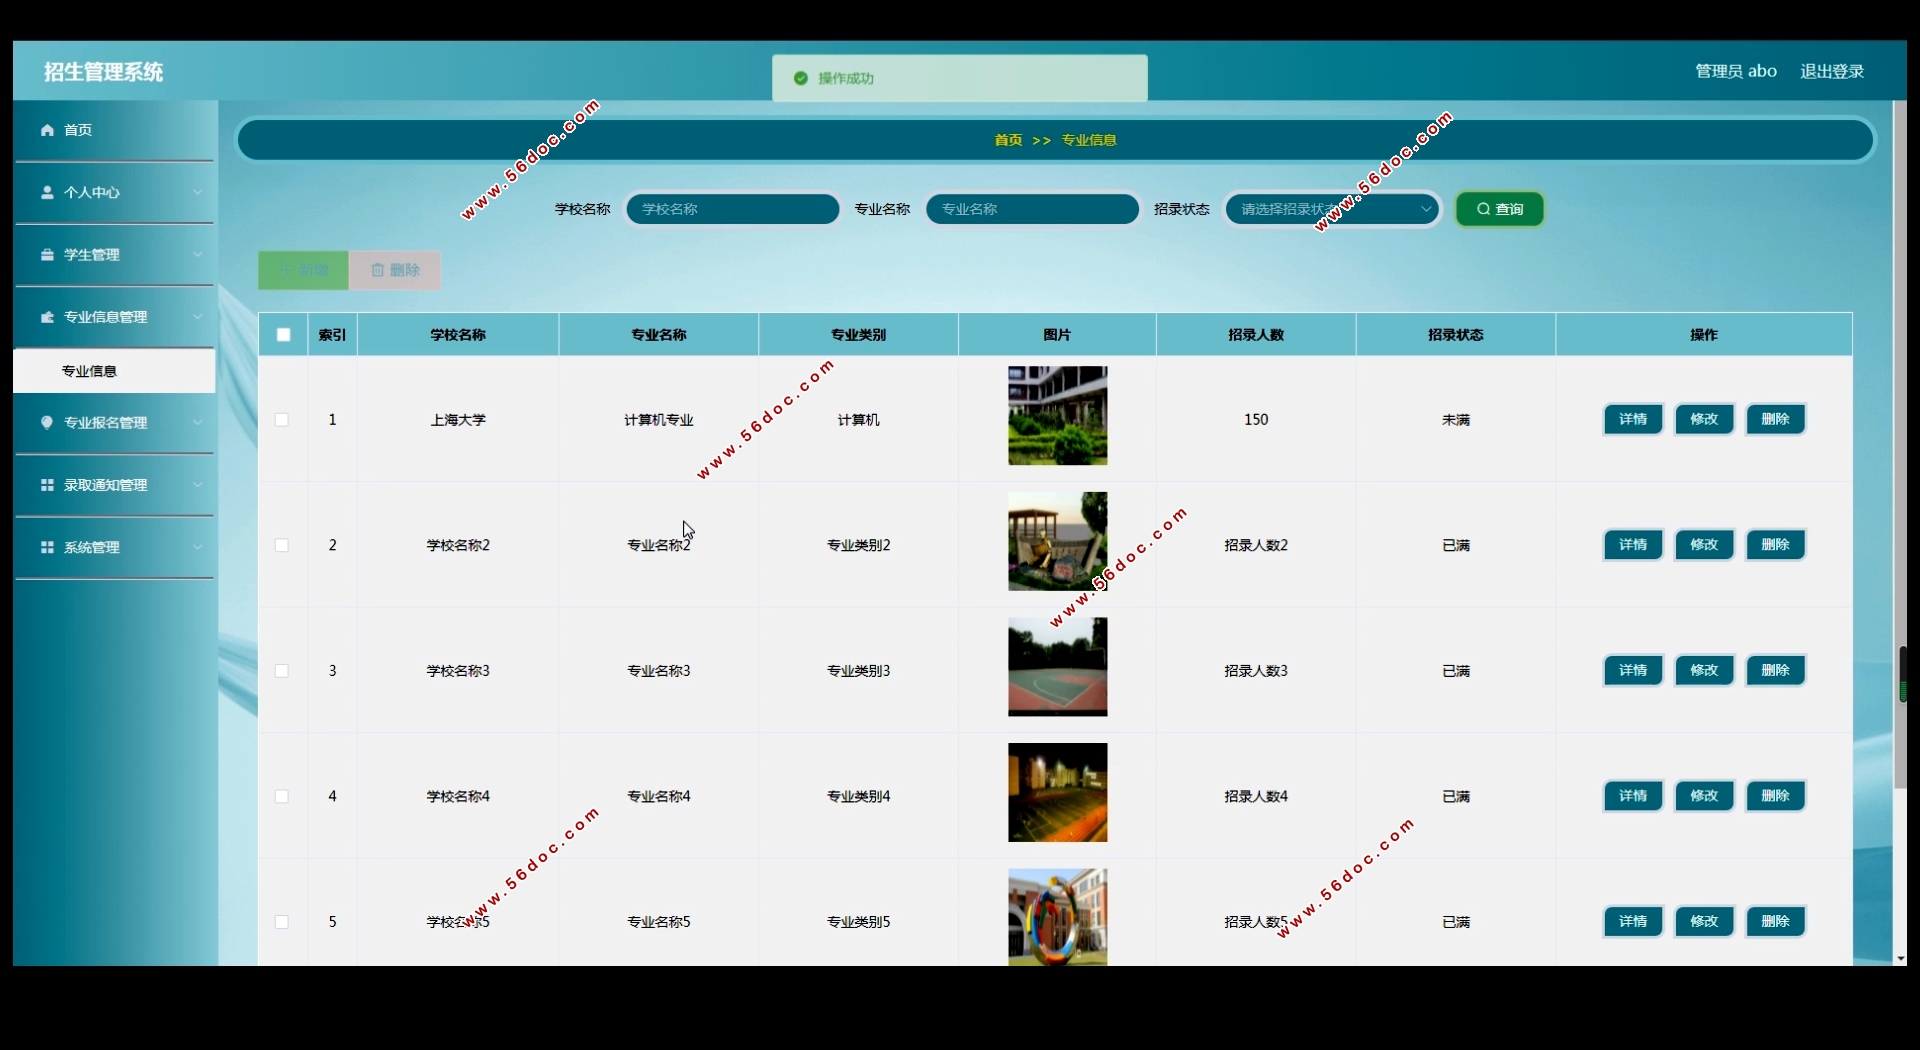The width and height of the screenshot is (1920, 1050).
Task: Collapse the 专业信息管理 menu chevron
Action: click(197, 317)
